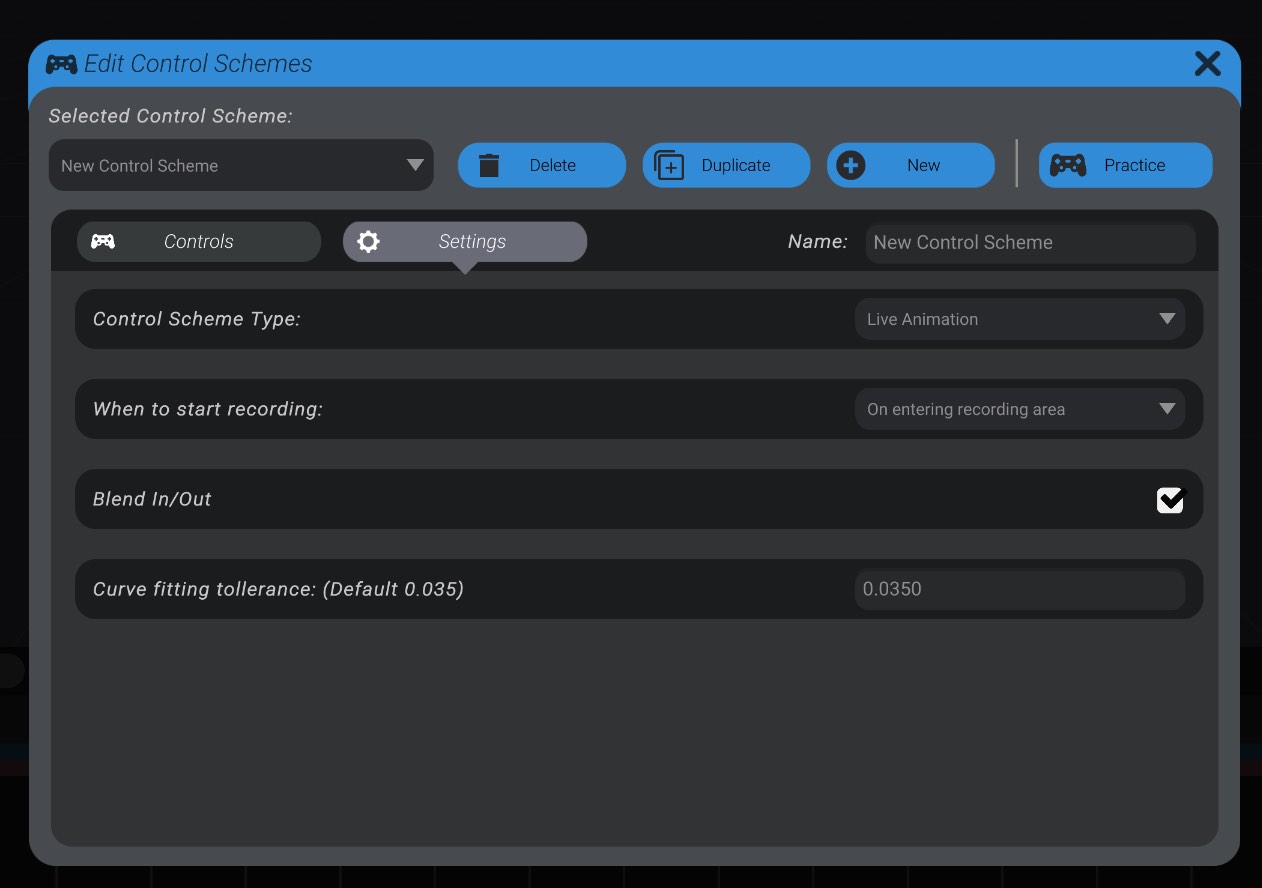Click the gamepad icon on the Practice button
This screenshot has height=888, width=1262.
[x=1068, y=164]
